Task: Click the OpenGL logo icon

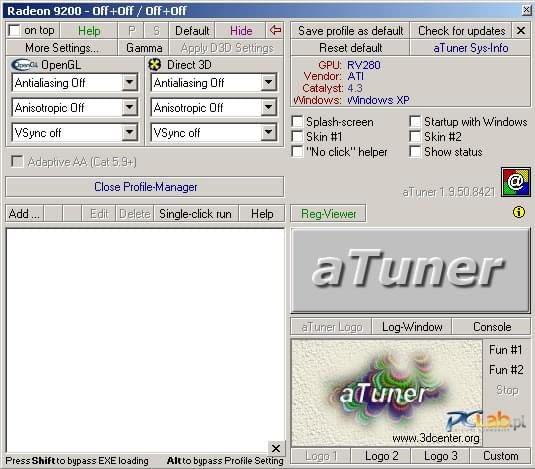Action: tap(24, 64)
